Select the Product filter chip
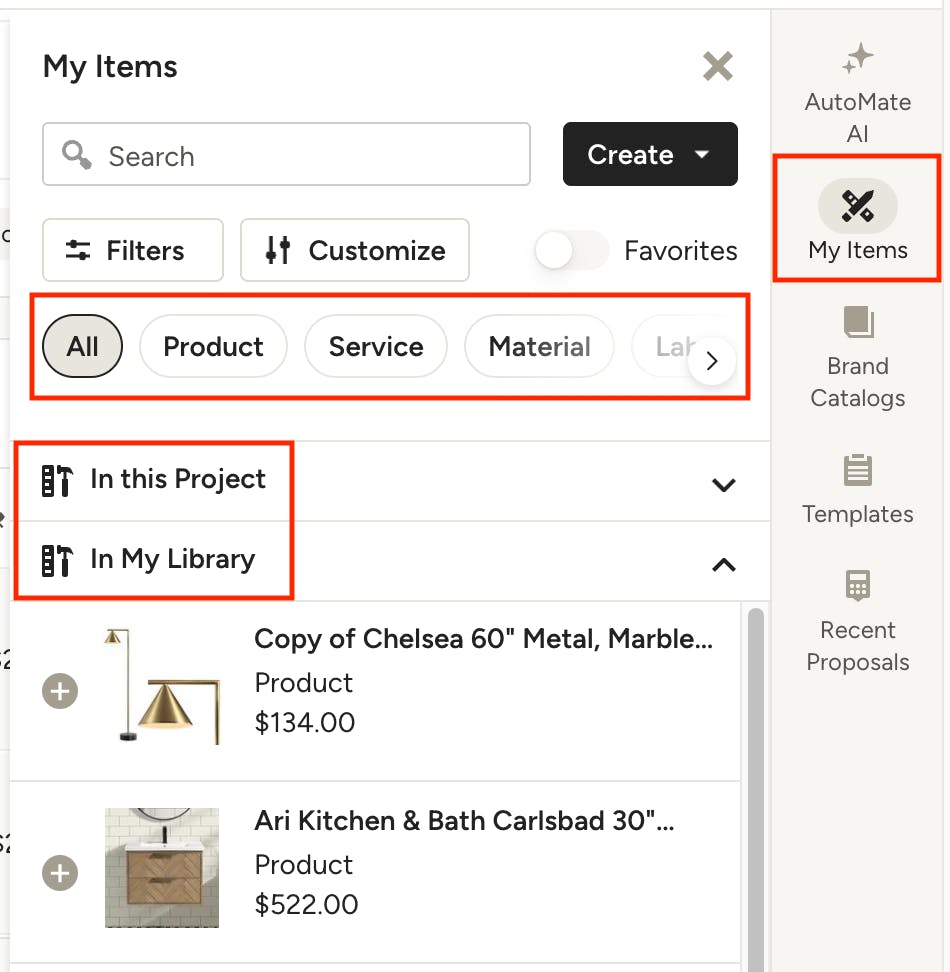This screenshot has width=950, height=972. pos(213,347)
